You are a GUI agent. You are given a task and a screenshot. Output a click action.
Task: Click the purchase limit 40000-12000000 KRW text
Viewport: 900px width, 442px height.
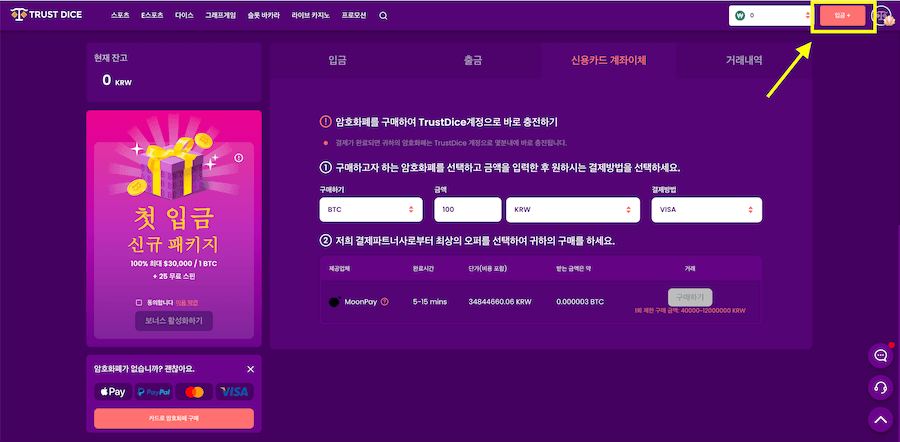(690, 311)
